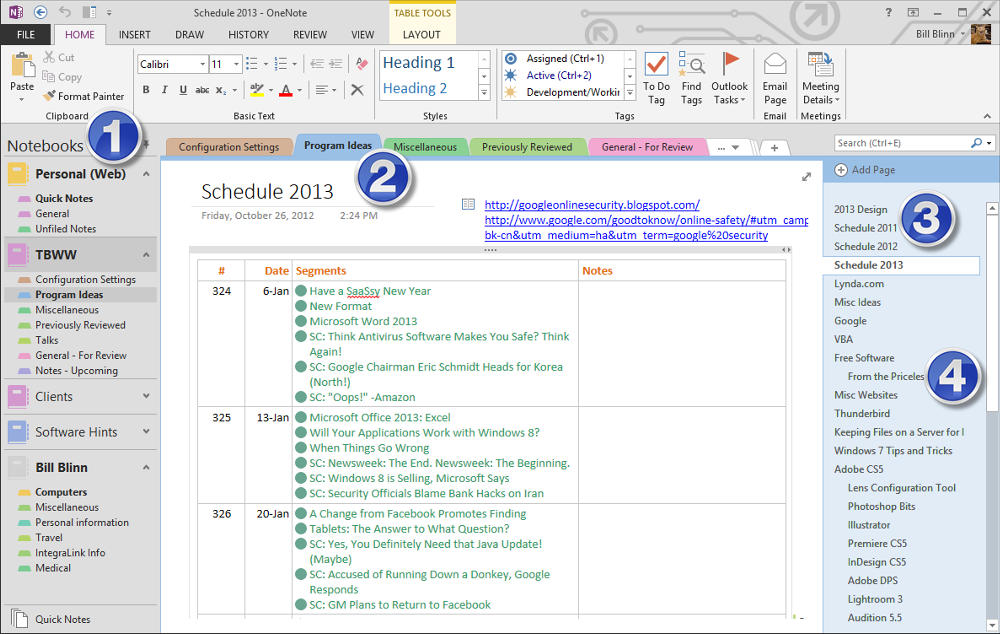Select the Configuration Settings section tab
The height and width of the screenshot is (634, 1000).
point(229,147)
